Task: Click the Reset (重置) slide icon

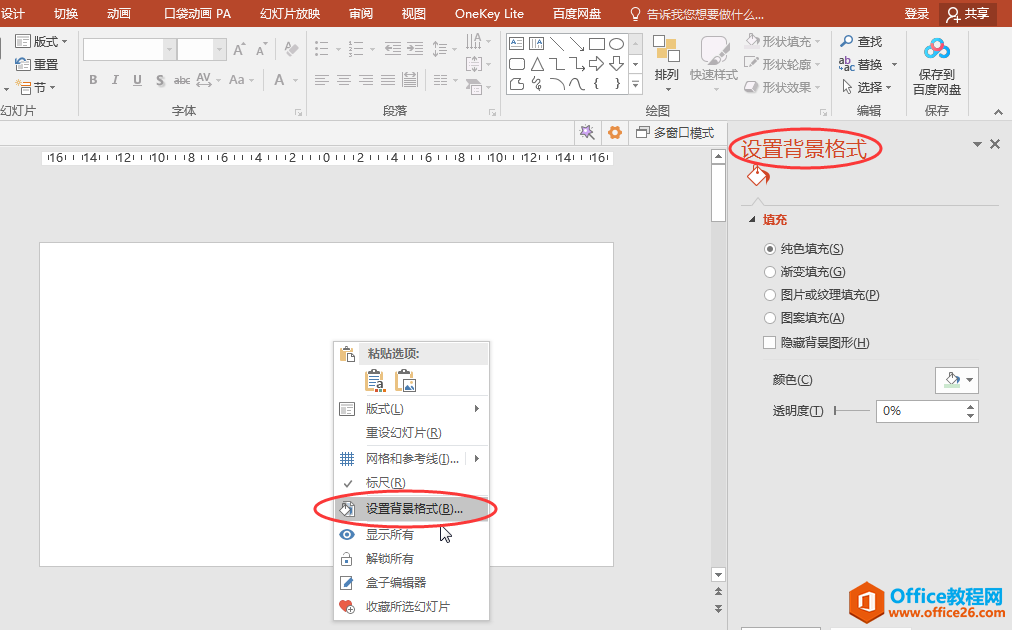Action: pyautogui.click(x=24, y=64)
